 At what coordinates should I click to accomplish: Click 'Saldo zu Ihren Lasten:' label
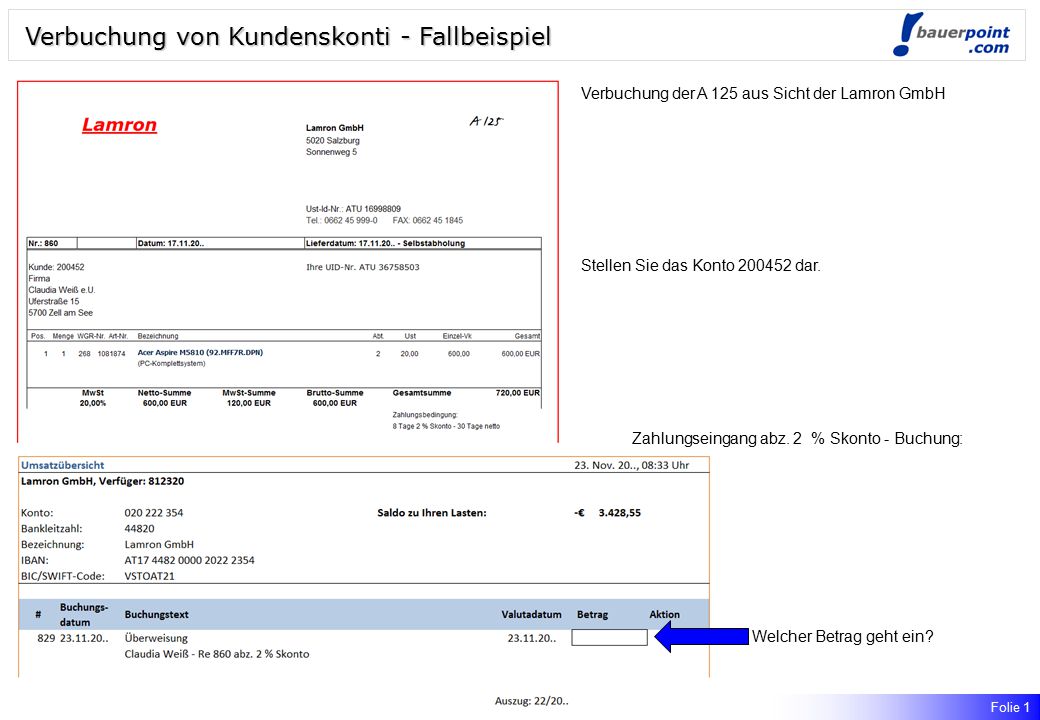coord(432,512)
